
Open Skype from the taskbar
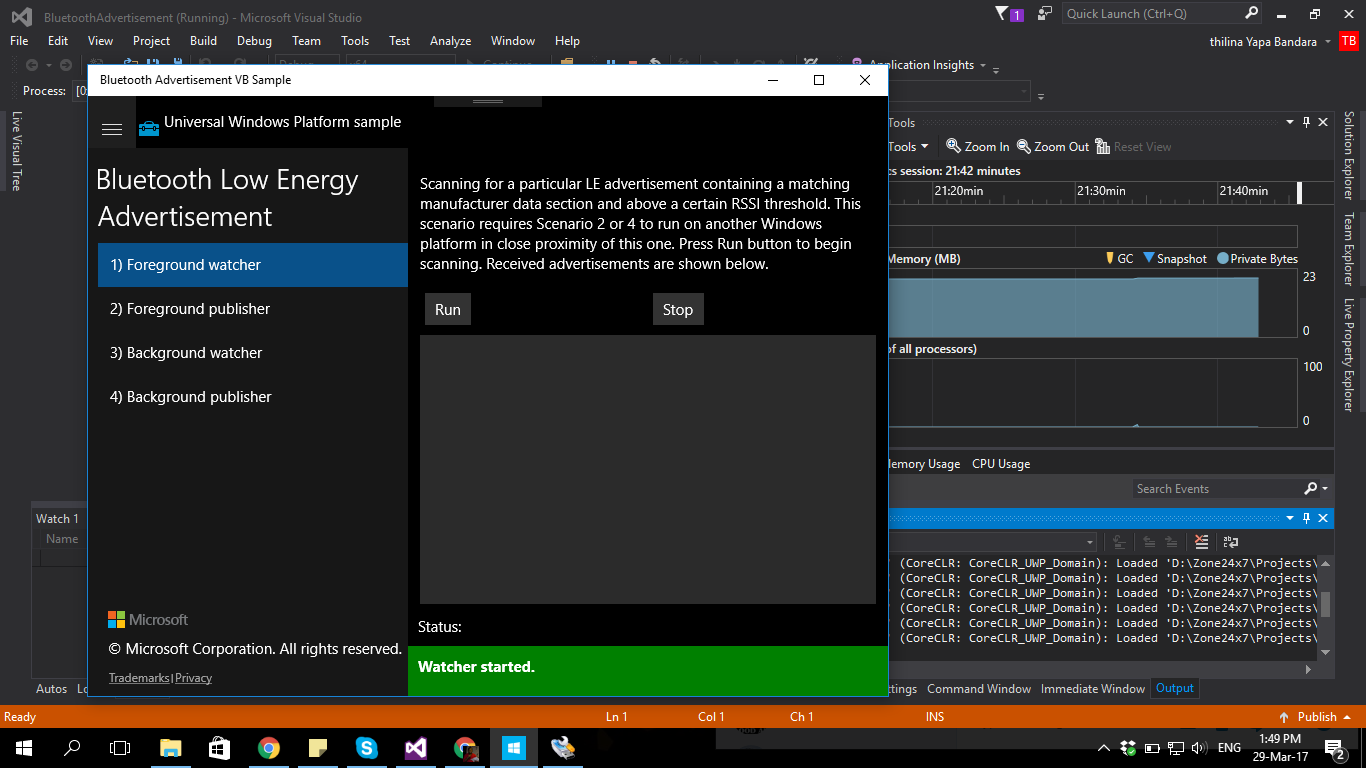click(366, 747)
